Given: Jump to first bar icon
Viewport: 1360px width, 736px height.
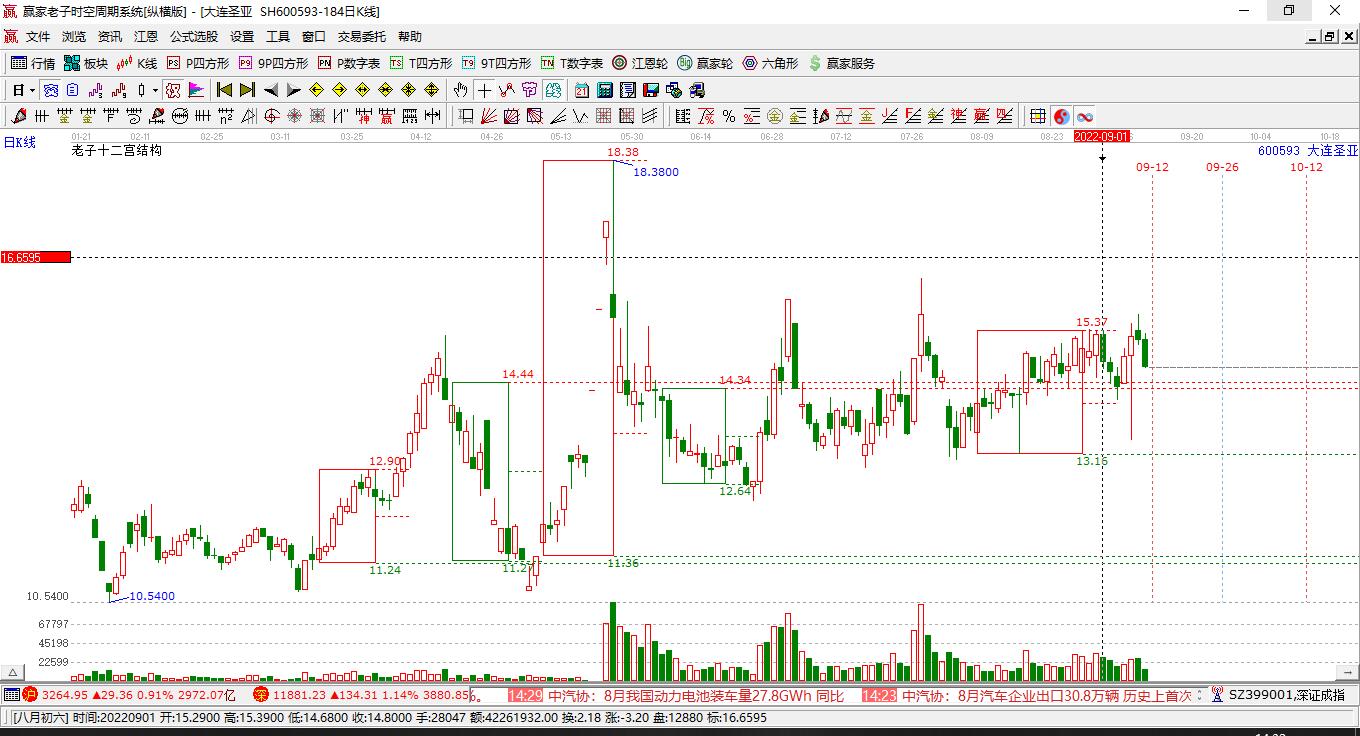Looking at the screenshot, I should (x=225, y=90).
